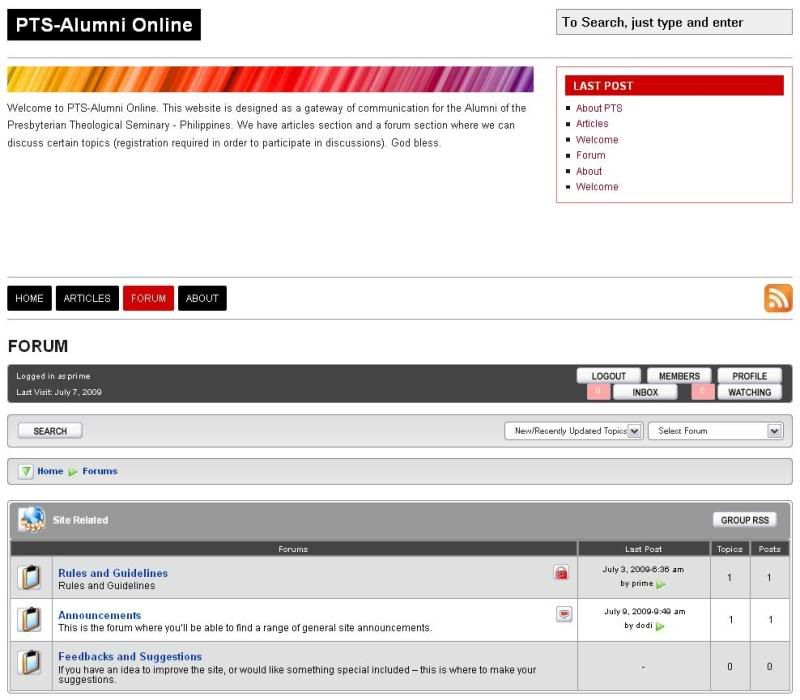The height and width of the screenshot is (700, 800).
Task: Click the clipboard icon beside Feedbacks and Suggestions
Action: pos(30,662)
